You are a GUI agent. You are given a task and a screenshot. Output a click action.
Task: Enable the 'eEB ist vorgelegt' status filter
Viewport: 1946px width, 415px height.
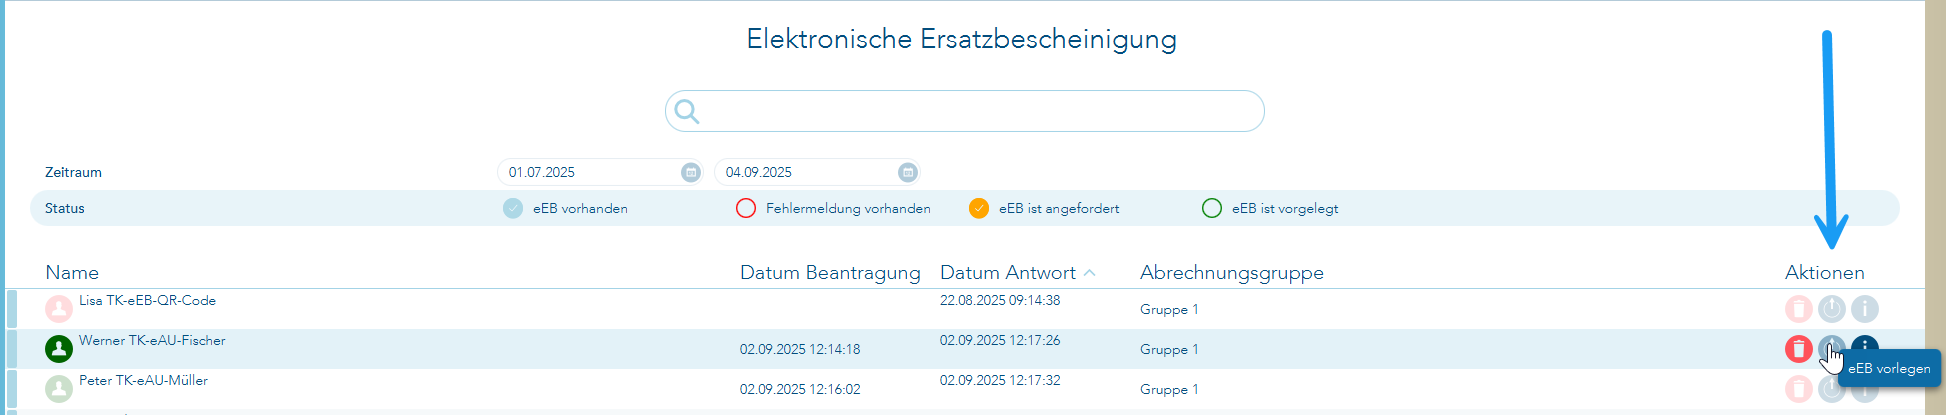pos(1212,208)
